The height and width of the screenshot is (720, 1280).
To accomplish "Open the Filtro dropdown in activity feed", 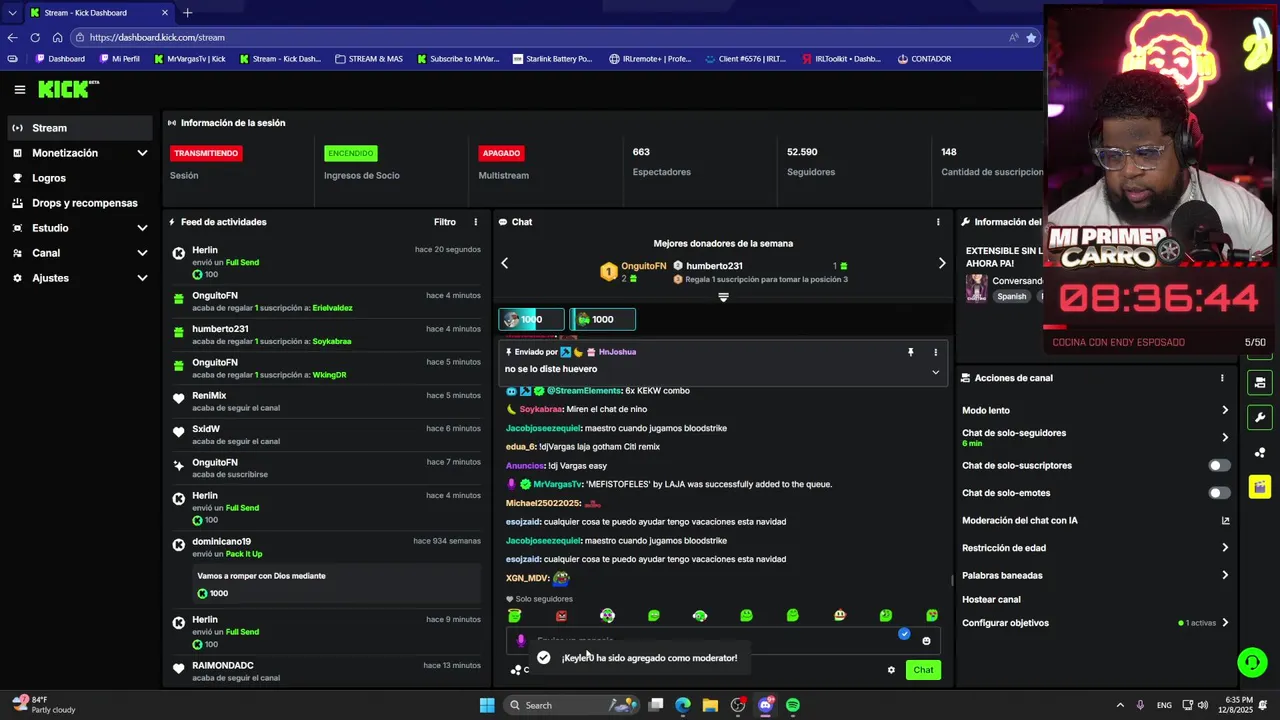I will [x=445, y=222].
